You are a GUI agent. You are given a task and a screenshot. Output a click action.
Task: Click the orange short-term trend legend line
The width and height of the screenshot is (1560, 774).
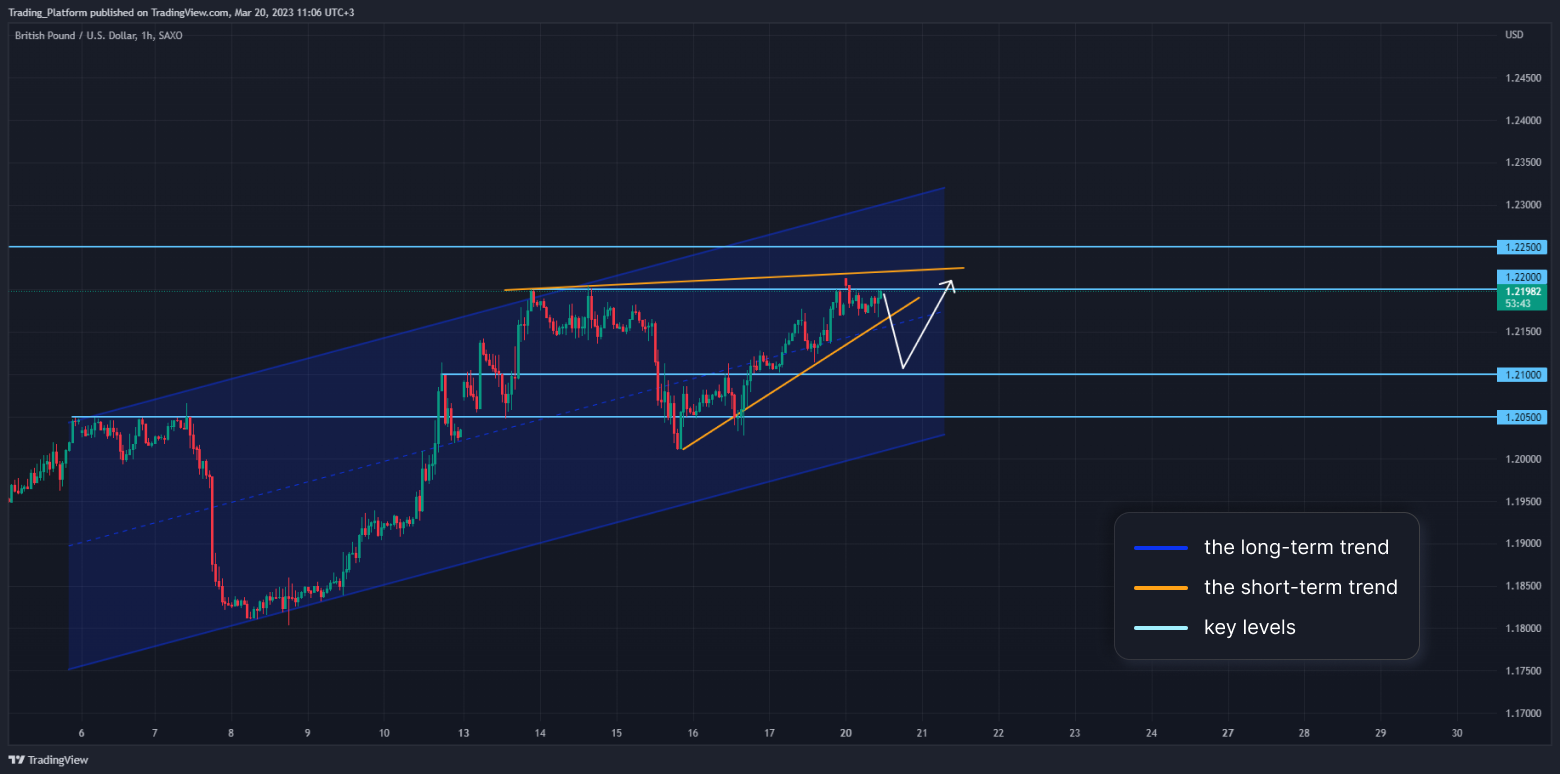tap(1161, 588)
